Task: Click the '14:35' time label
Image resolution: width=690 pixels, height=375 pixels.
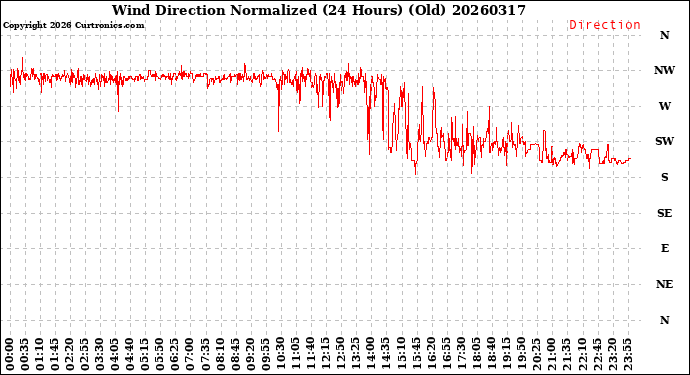Action: pos(385,354)
